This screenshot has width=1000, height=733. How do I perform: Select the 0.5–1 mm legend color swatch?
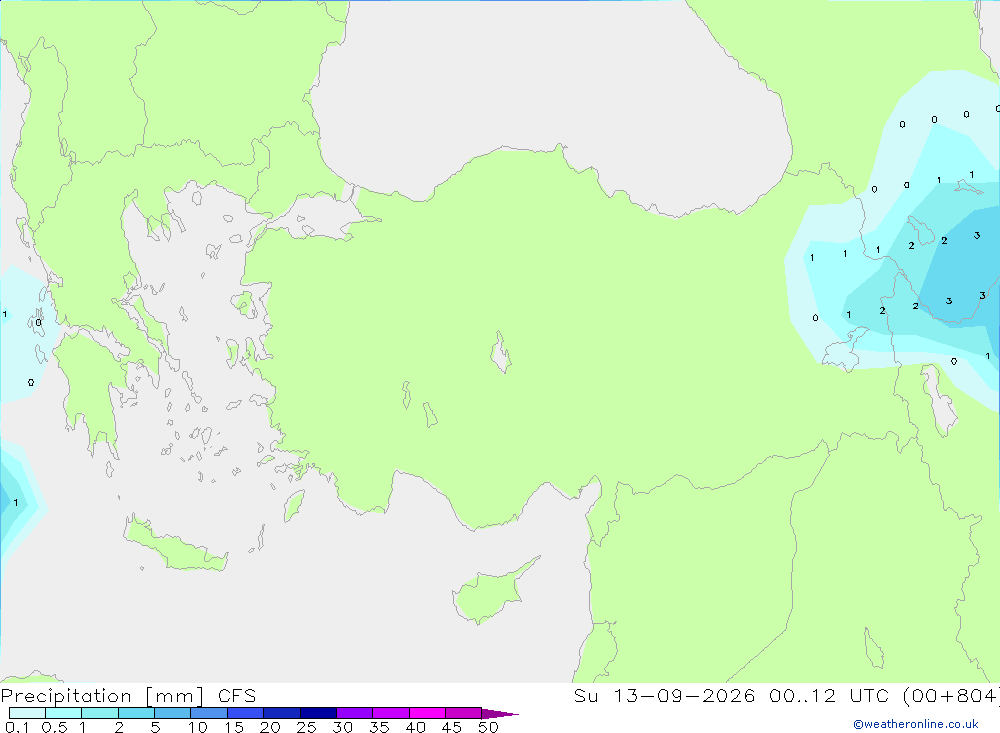[64, 713]
